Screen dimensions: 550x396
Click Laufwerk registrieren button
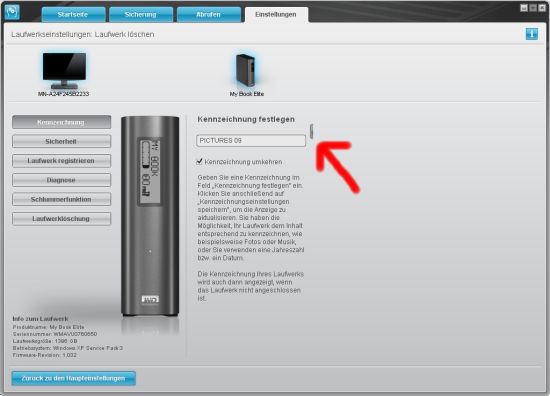click(61, 161)
